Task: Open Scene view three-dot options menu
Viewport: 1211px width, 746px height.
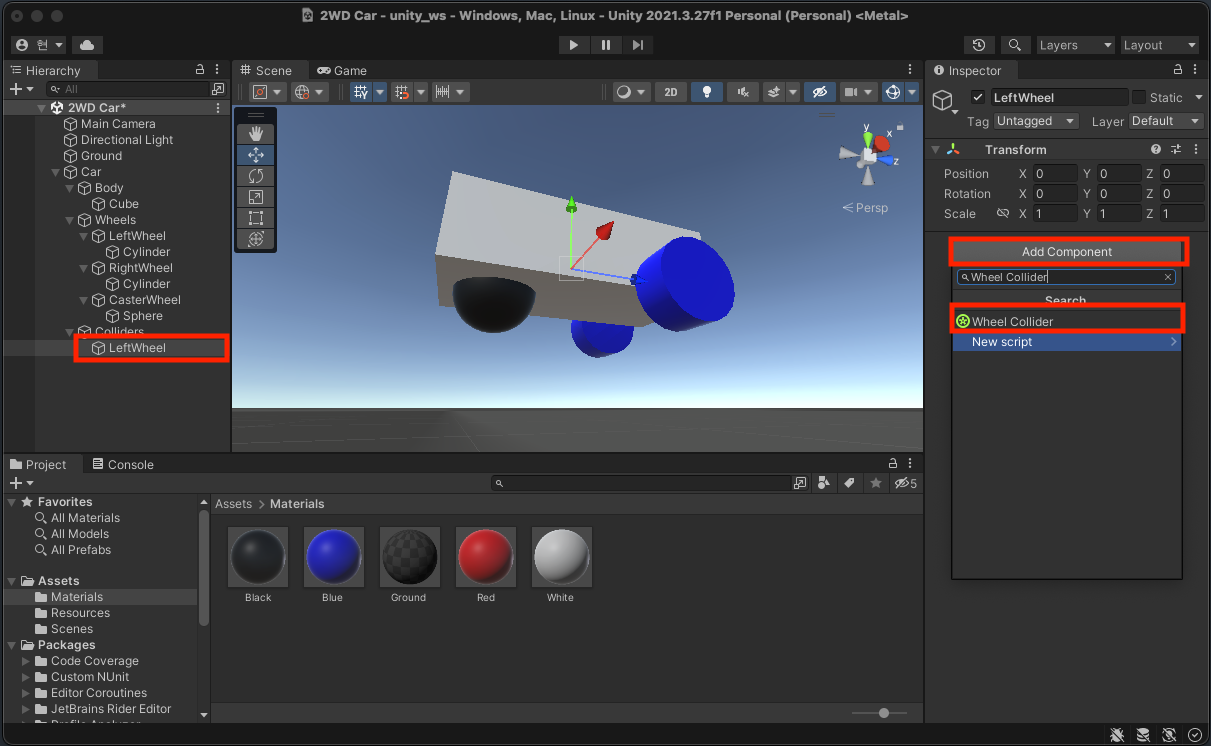Action: [910, 70]
